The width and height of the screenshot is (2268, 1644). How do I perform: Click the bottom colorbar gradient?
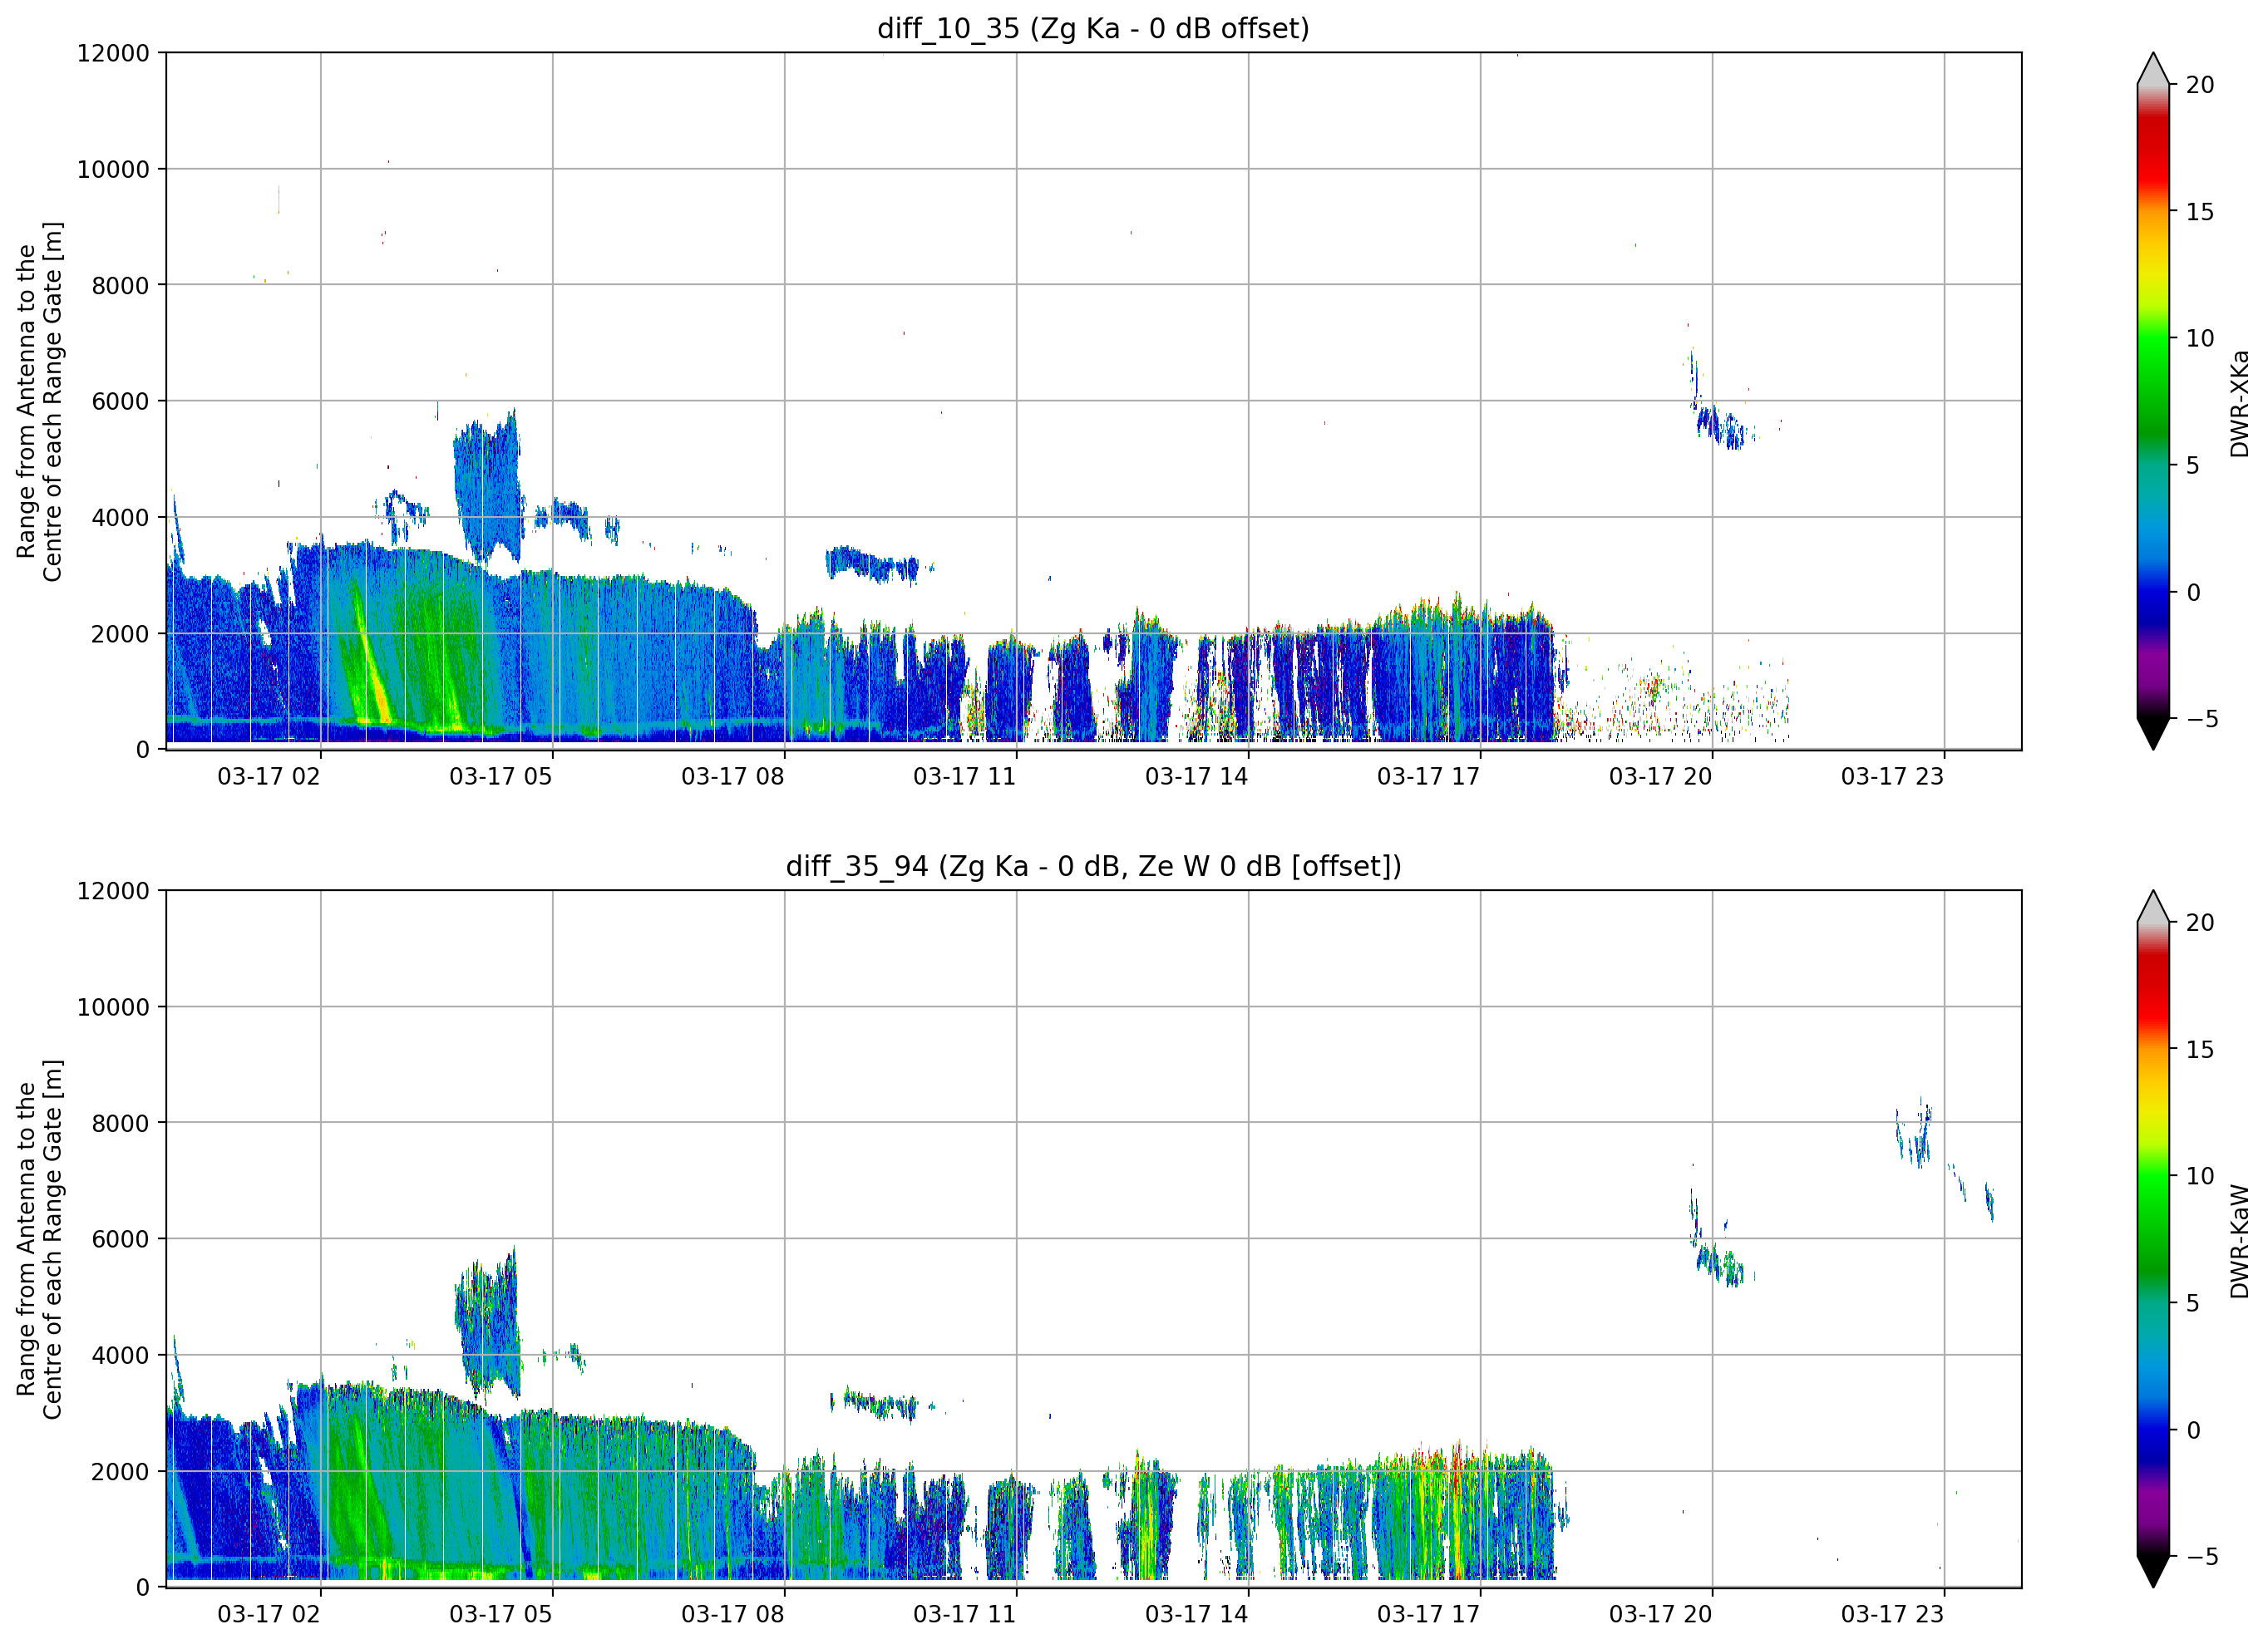2153,1239
